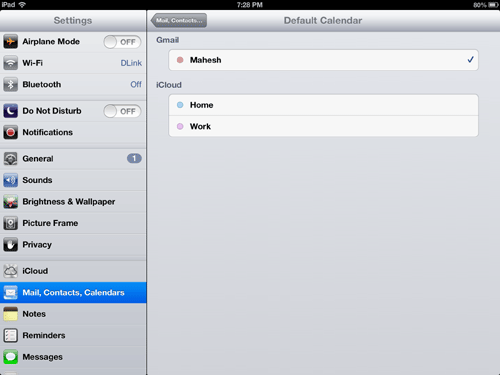This screenshot has width=500, height=375.
Task: Tap the battery icon in status bar
Action: pos(493,5)
